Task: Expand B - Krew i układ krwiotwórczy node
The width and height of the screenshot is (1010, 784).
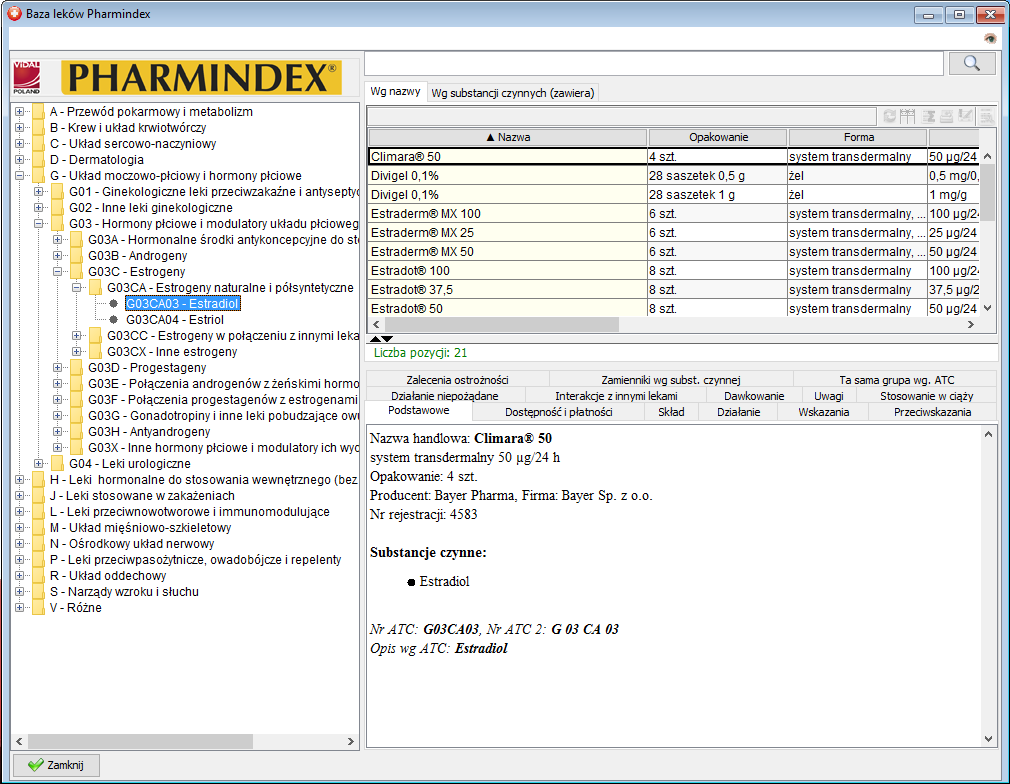Action: pyautogui.click(x=19, y=128)
